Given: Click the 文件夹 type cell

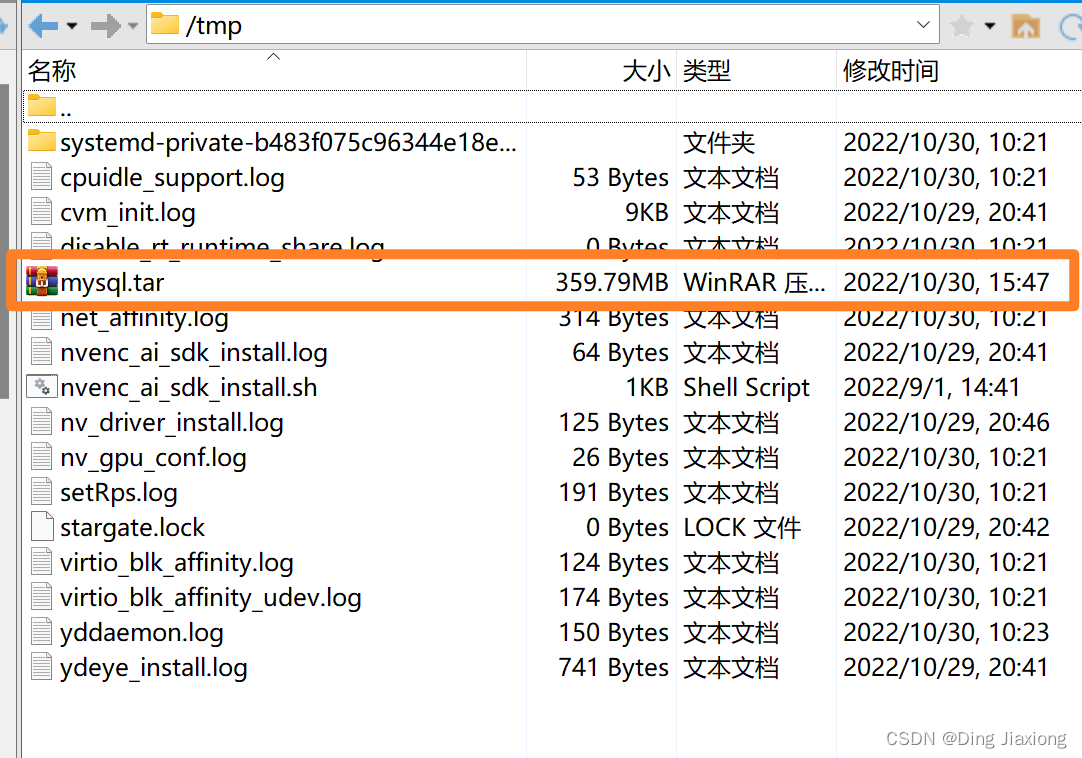Looking at the screenshot, I should pos(719,142).
